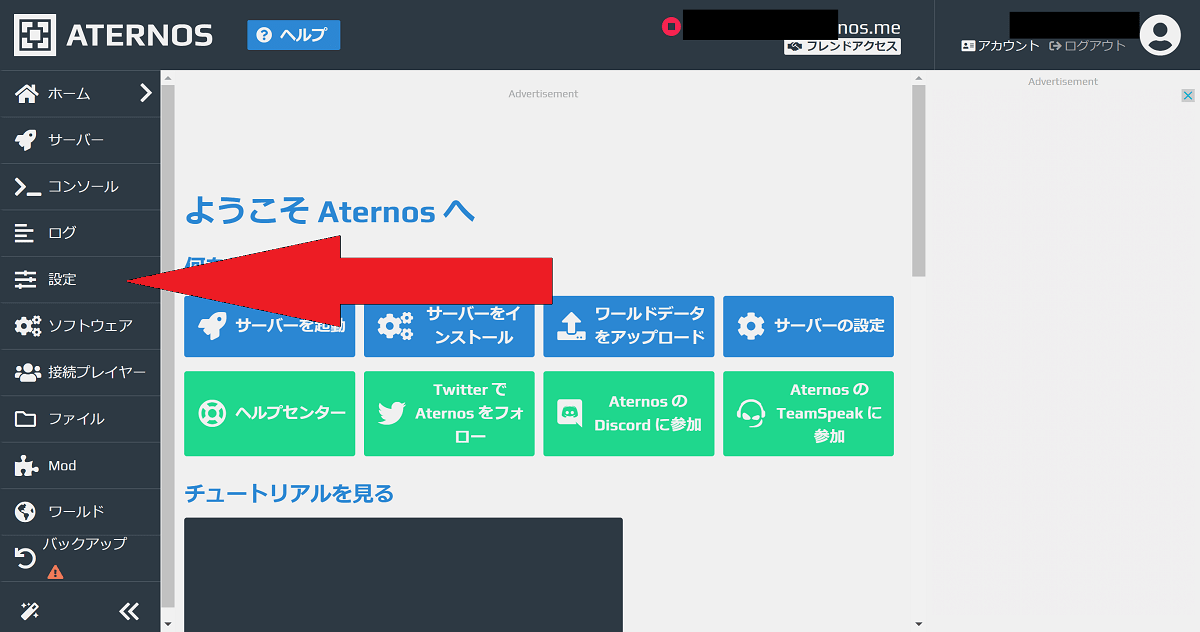Click the ATERNOS logo in the header
This screenshot has width=1200, height=632.
coord(113,35)
